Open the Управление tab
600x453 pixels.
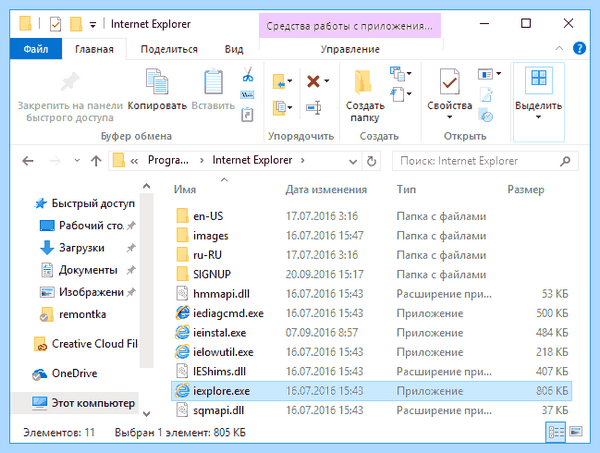[350, 49]
